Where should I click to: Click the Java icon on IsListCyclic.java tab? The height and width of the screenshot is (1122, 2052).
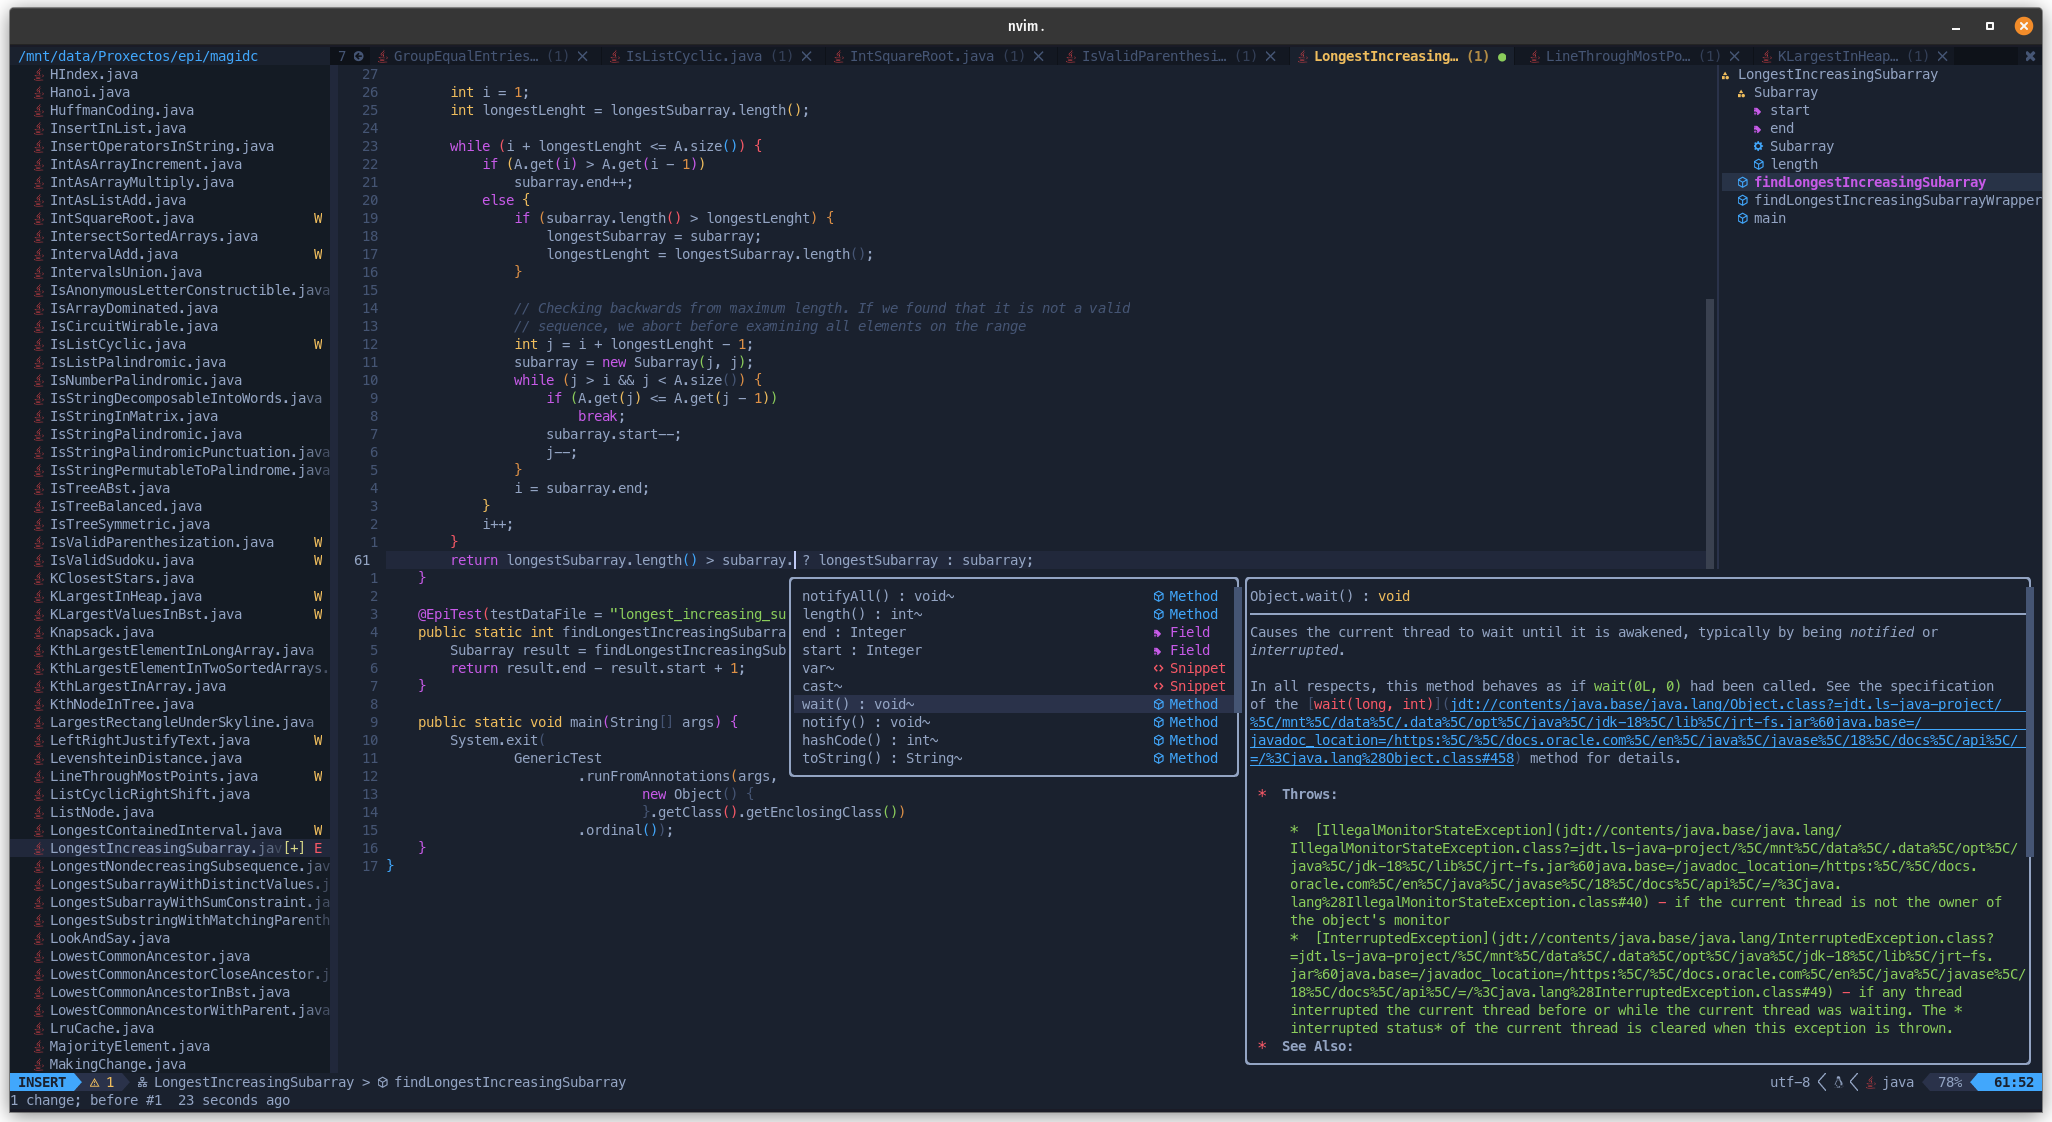point(615,56)
